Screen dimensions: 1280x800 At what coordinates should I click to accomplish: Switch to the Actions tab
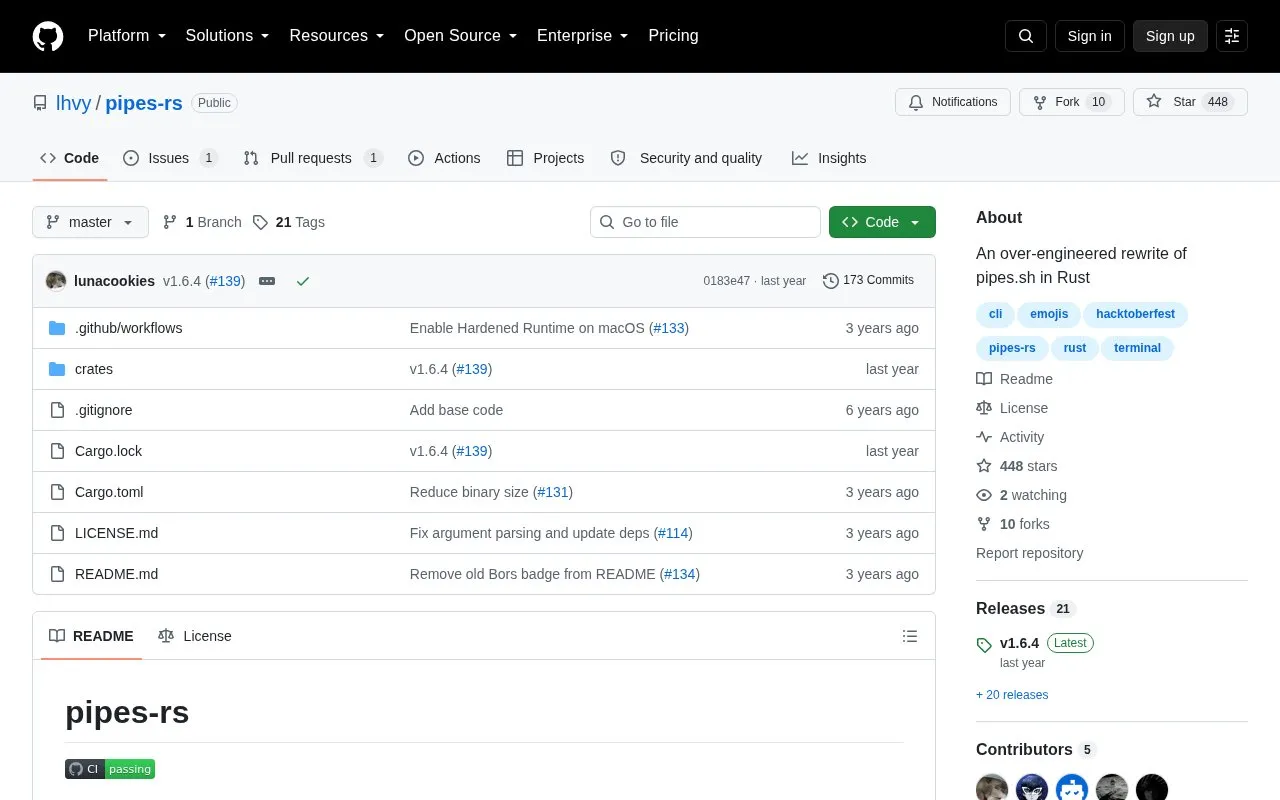(444, 158)
